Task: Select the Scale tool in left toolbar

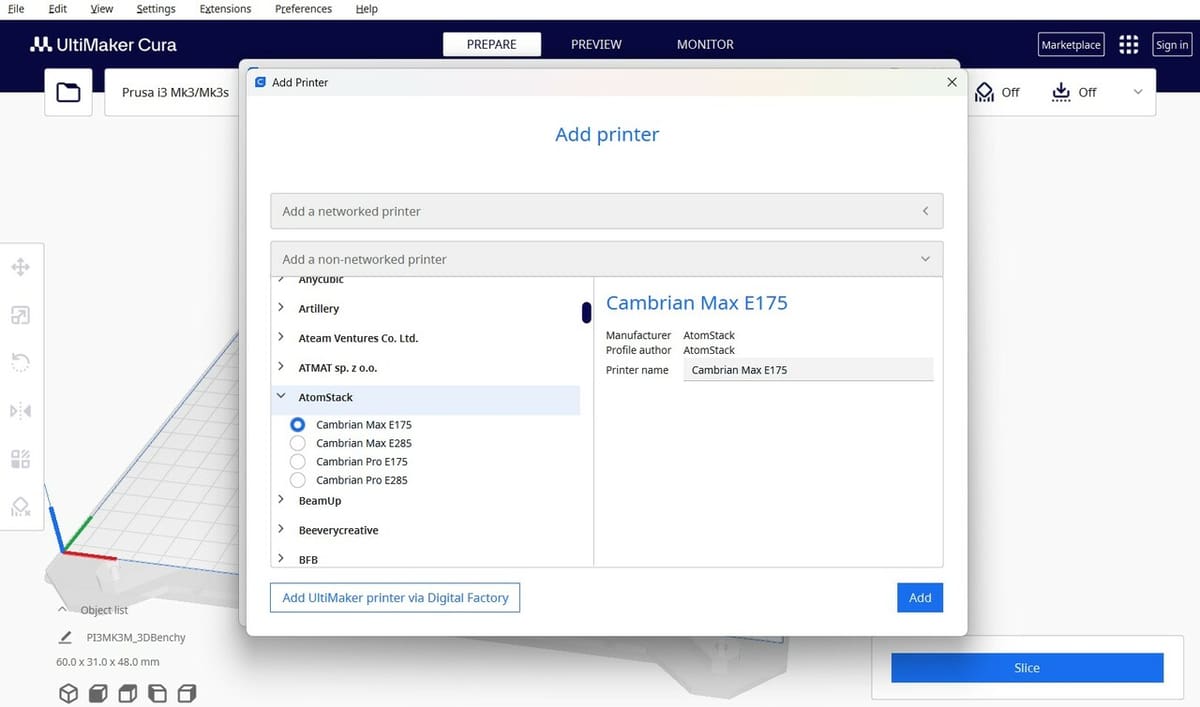Action: pos(20,315)
